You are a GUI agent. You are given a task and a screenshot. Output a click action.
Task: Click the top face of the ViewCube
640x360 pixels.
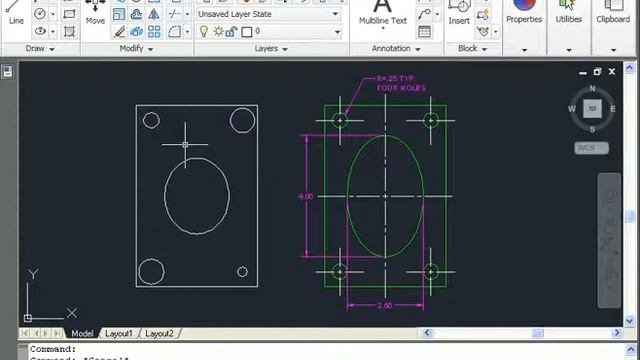(x=592, y=109)
